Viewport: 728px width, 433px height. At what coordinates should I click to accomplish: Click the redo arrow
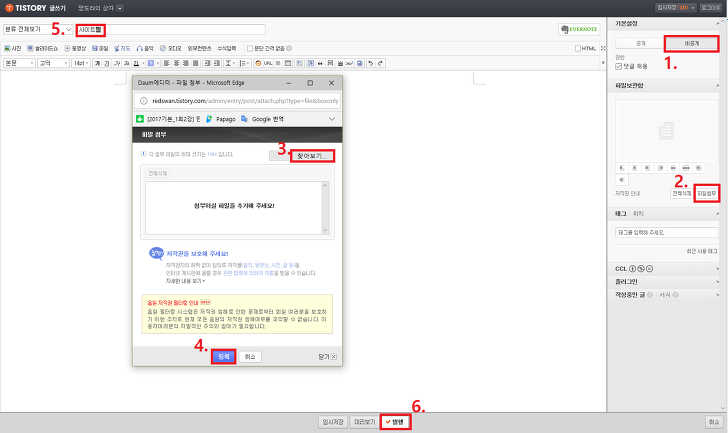coord(380,63)
